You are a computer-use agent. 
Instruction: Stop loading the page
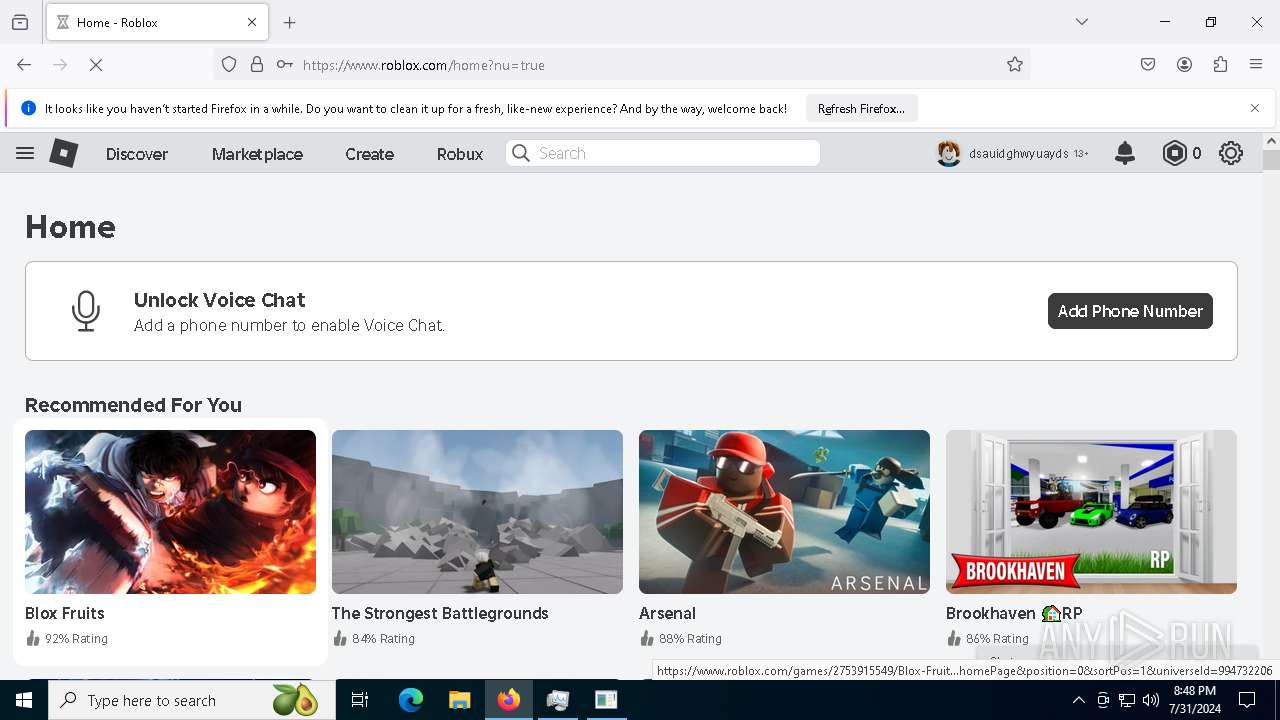click(96, 65)
